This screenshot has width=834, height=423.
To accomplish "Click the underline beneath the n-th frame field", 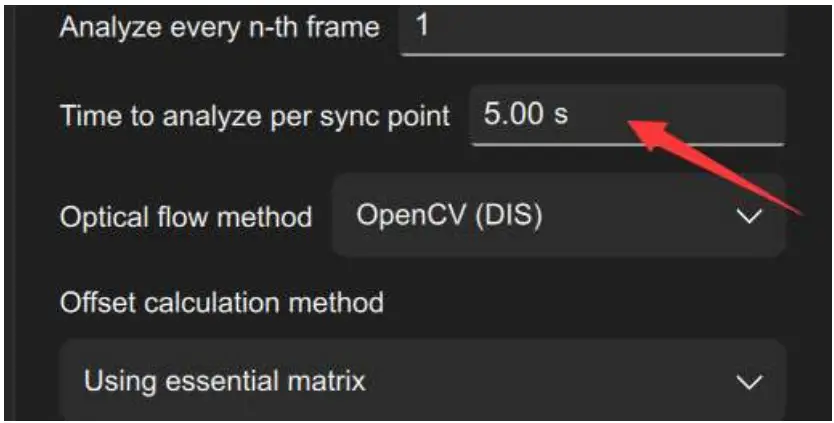I will tap(590, 55).
